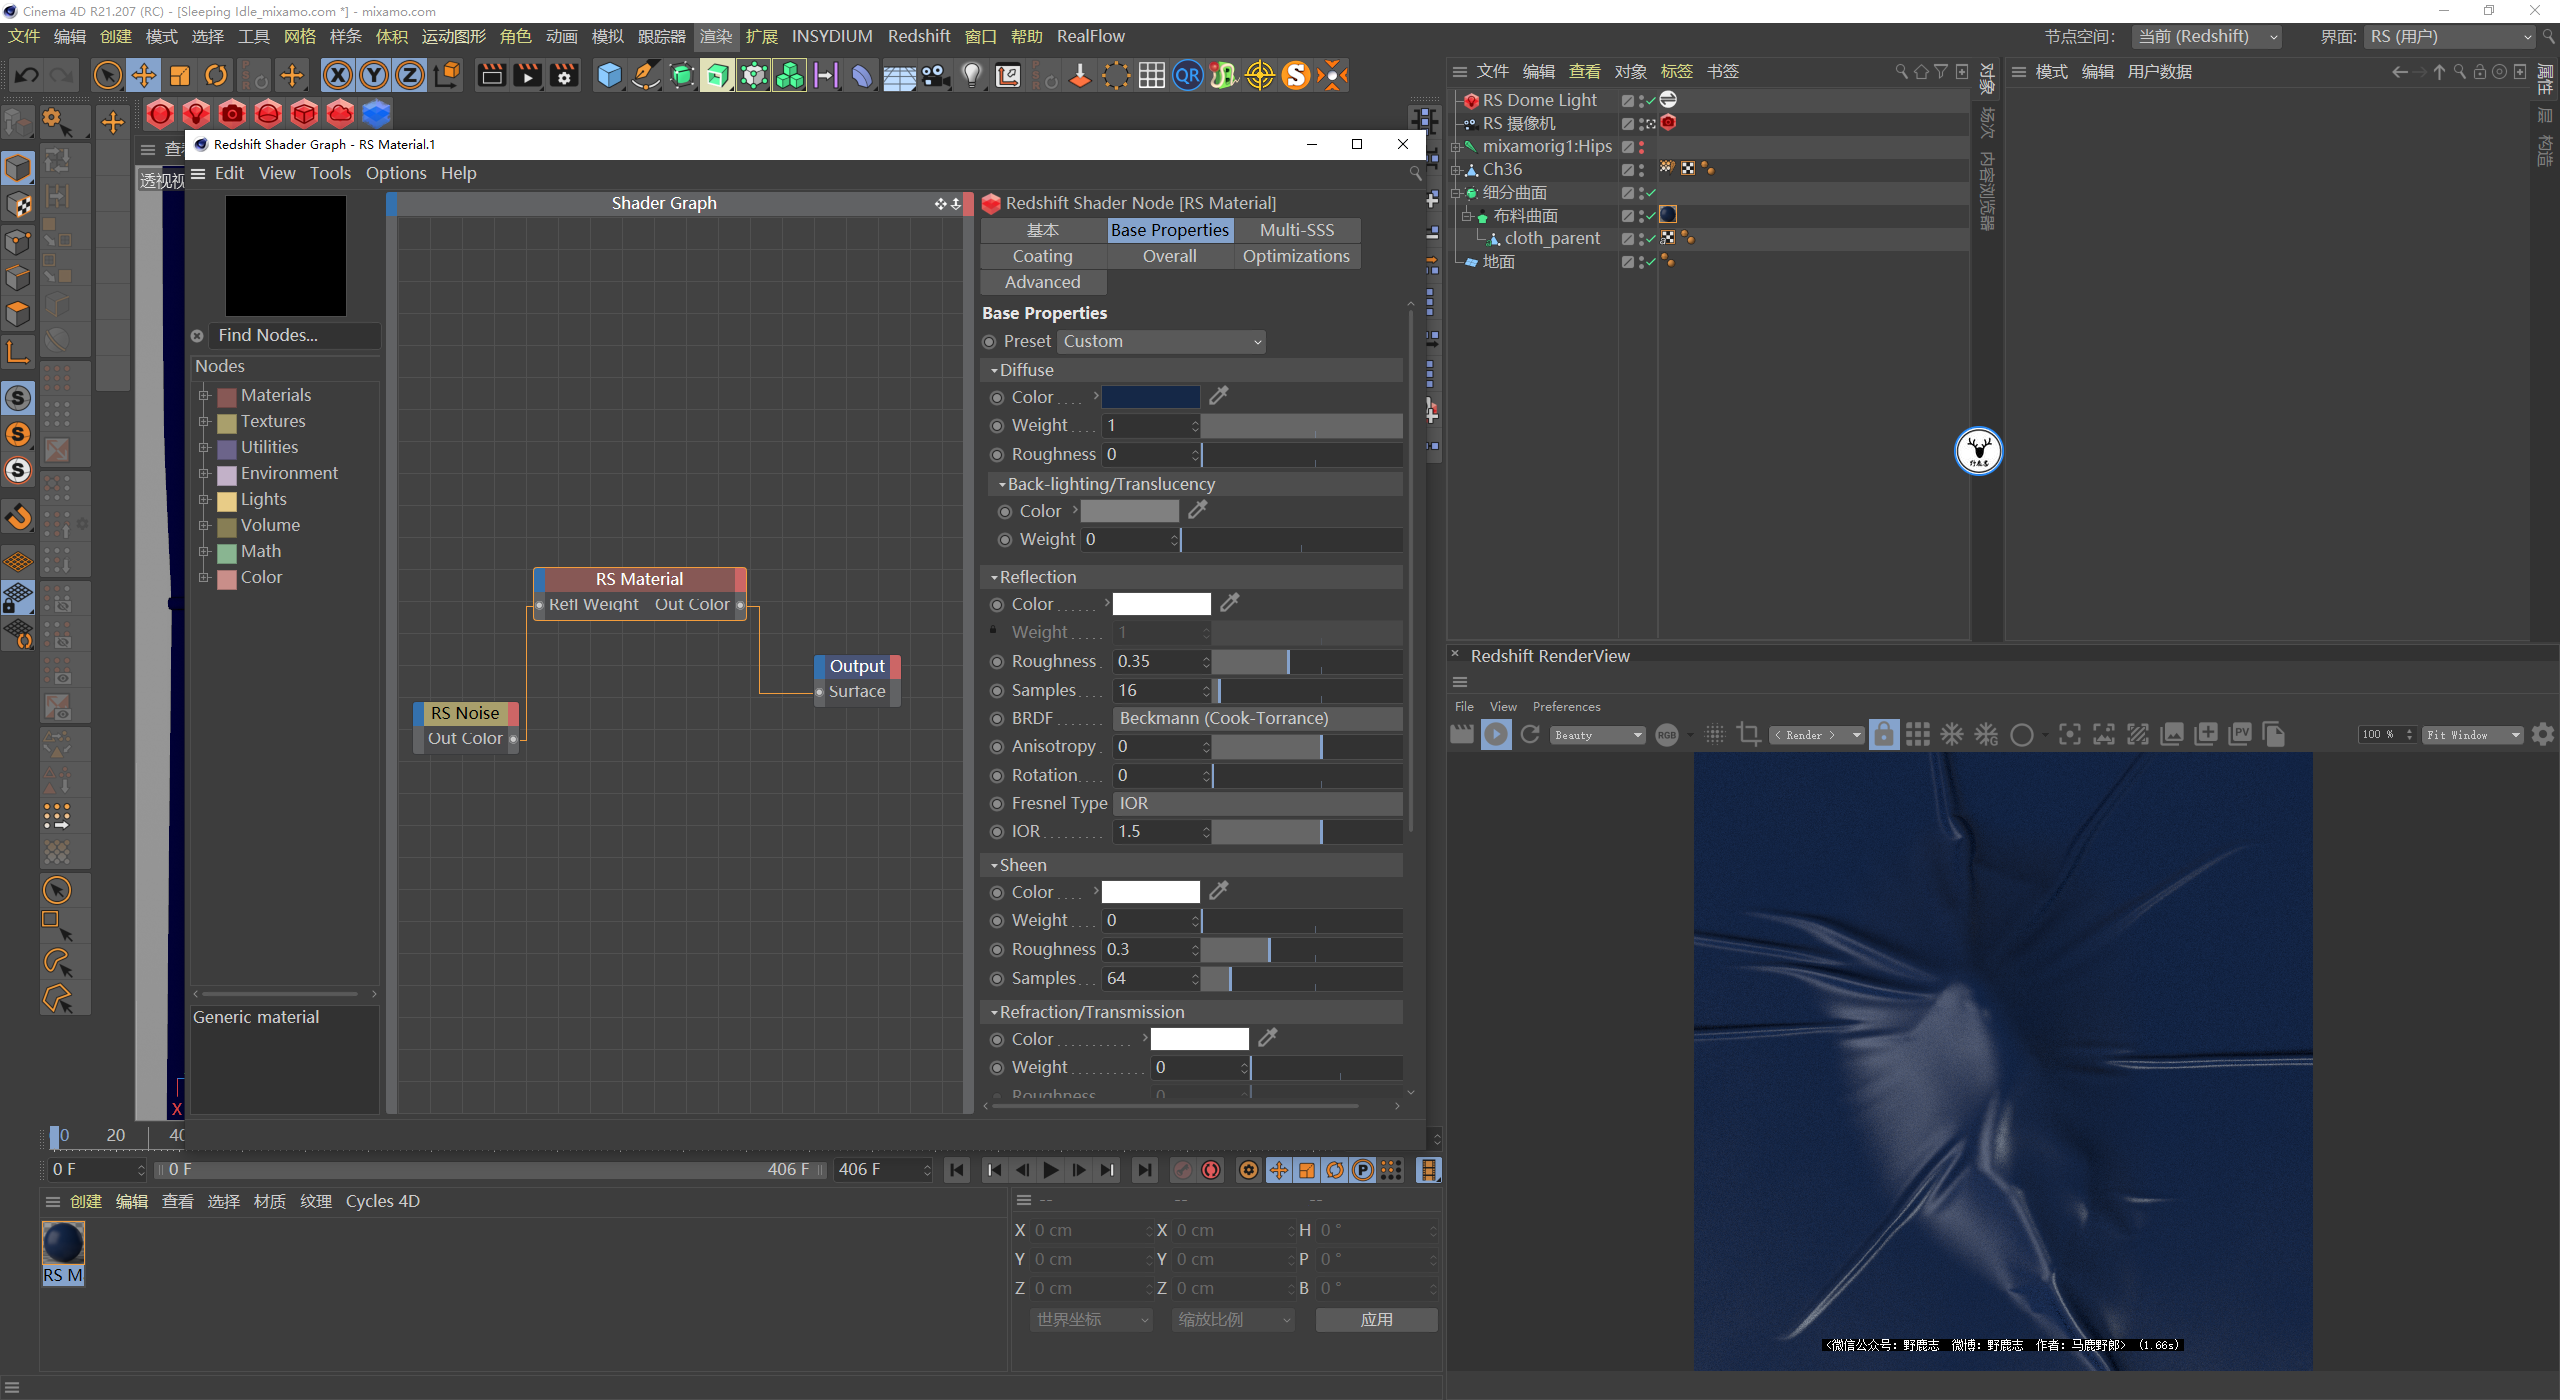The width and height of the screenshot is (2560, 1400).
Task: Click the RenderView settings gear icon
Action: (x=2542, y=735)
